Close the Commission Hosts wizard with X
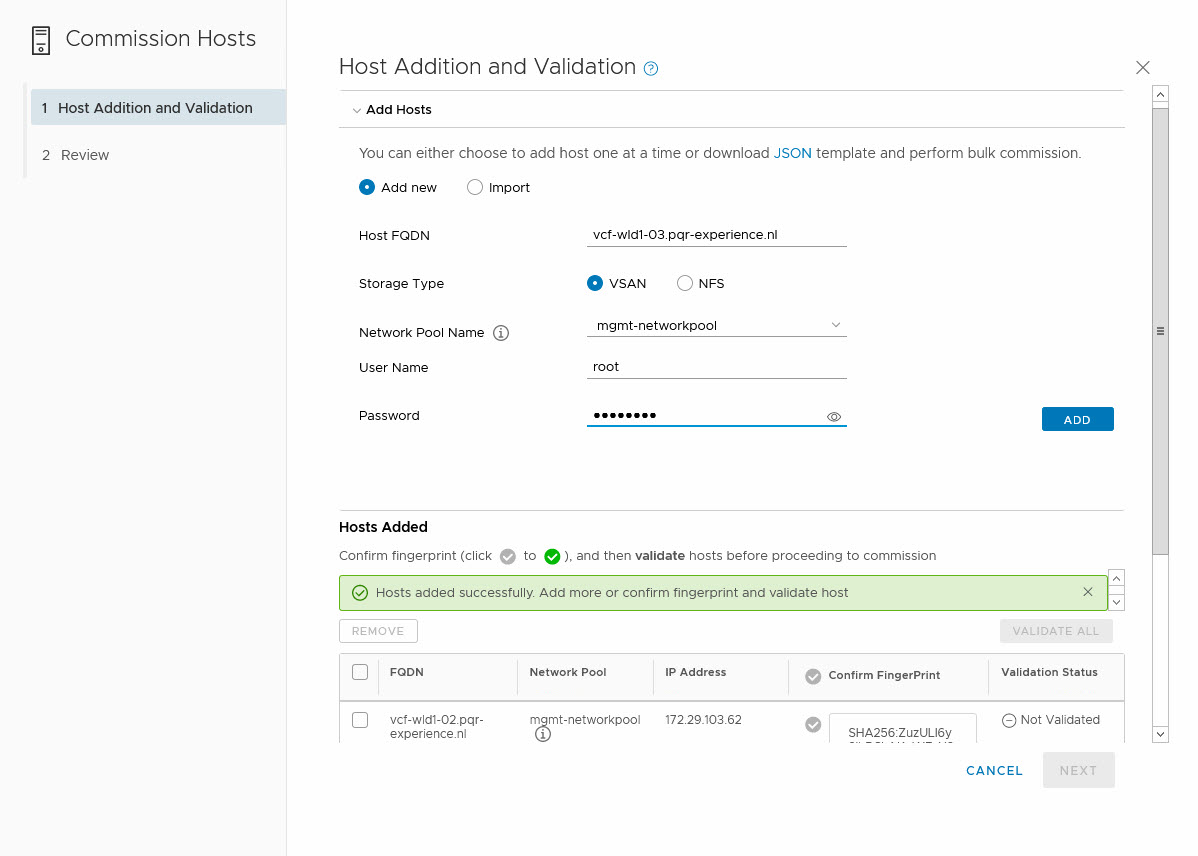Screen dimensions: 1198x856 click(x=1143, y=68)
